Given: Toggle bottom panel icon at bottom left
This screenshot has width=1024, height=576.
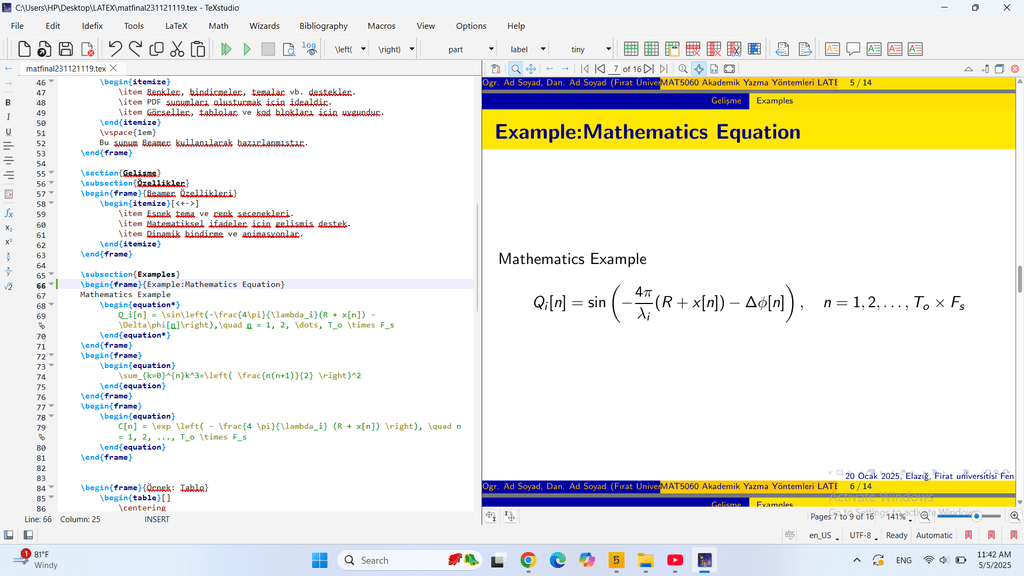Looking at the screenshot, I should click(28, 535).
